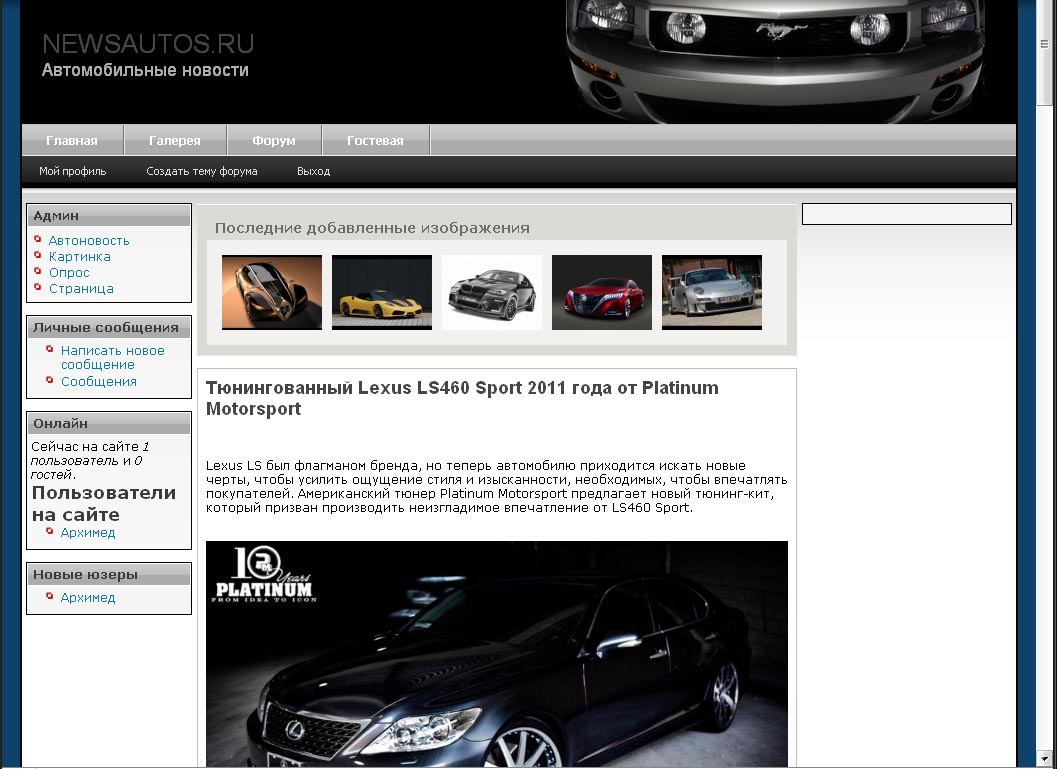The height and width of the screenshot is (769, 1057).
Task: Click the Онлайн panel header
Action: (109, 424)
